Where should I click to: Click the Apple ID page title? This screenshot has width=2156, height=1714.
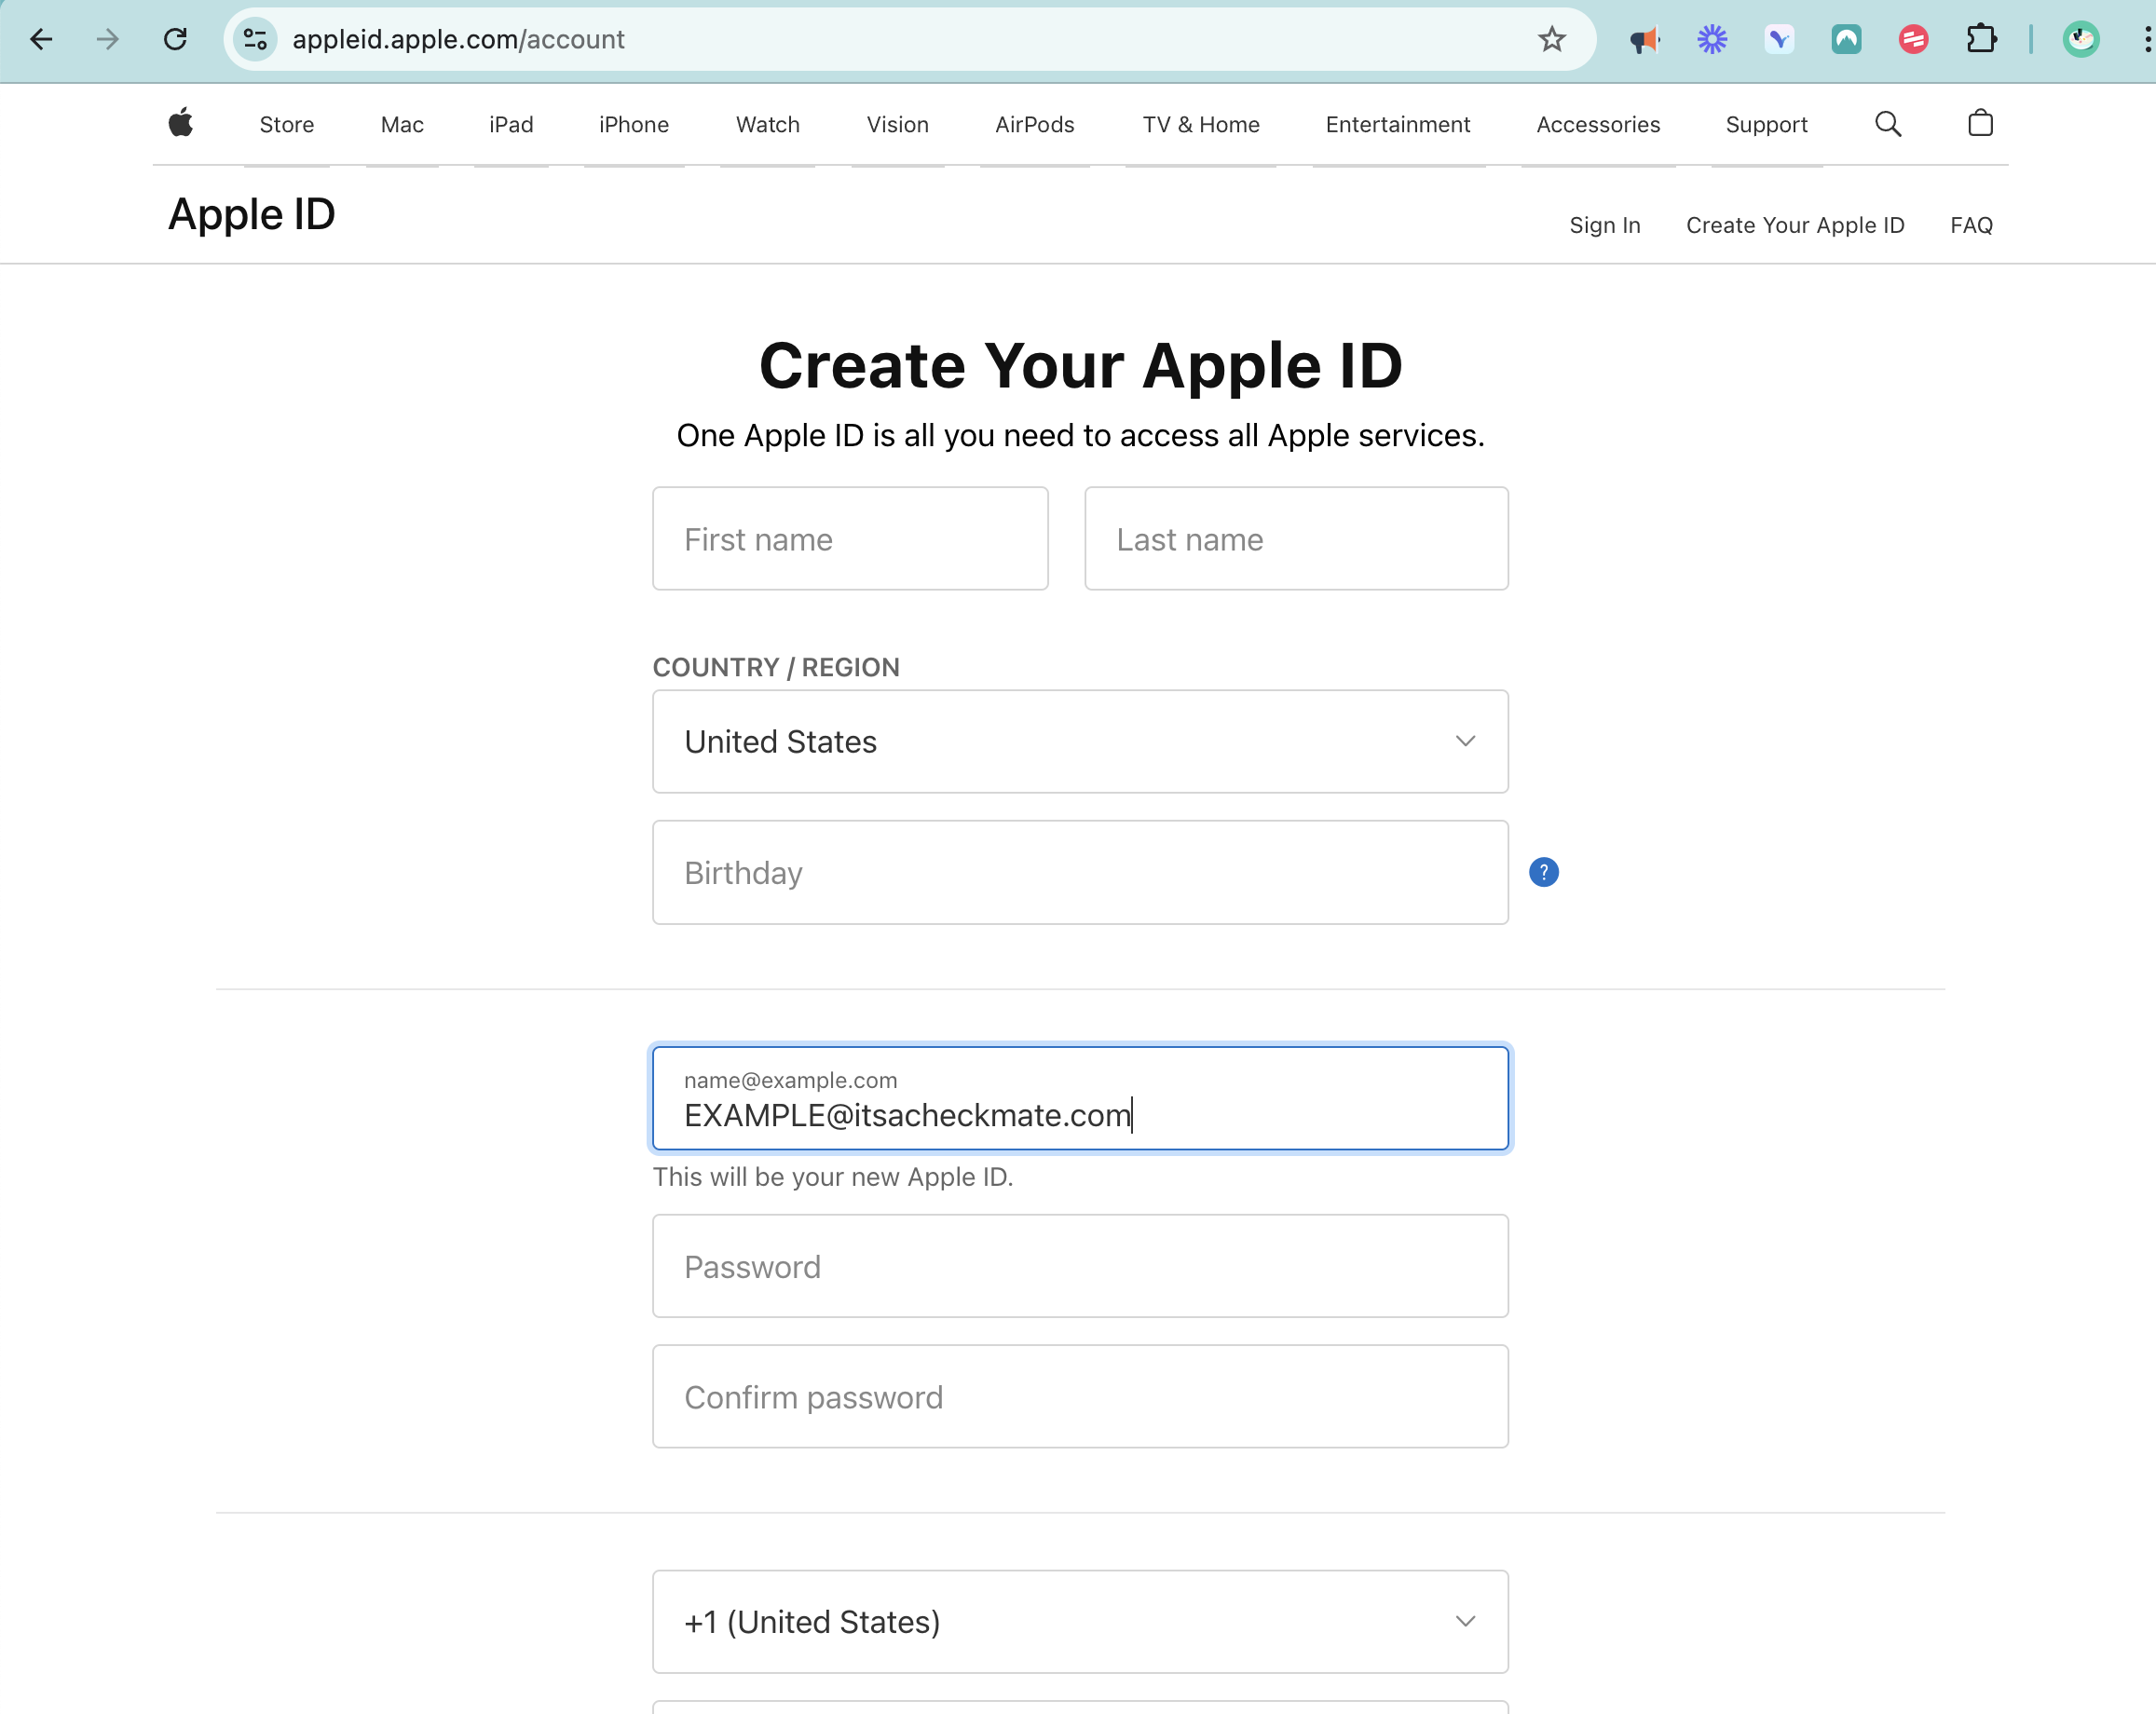pos(251,214)
